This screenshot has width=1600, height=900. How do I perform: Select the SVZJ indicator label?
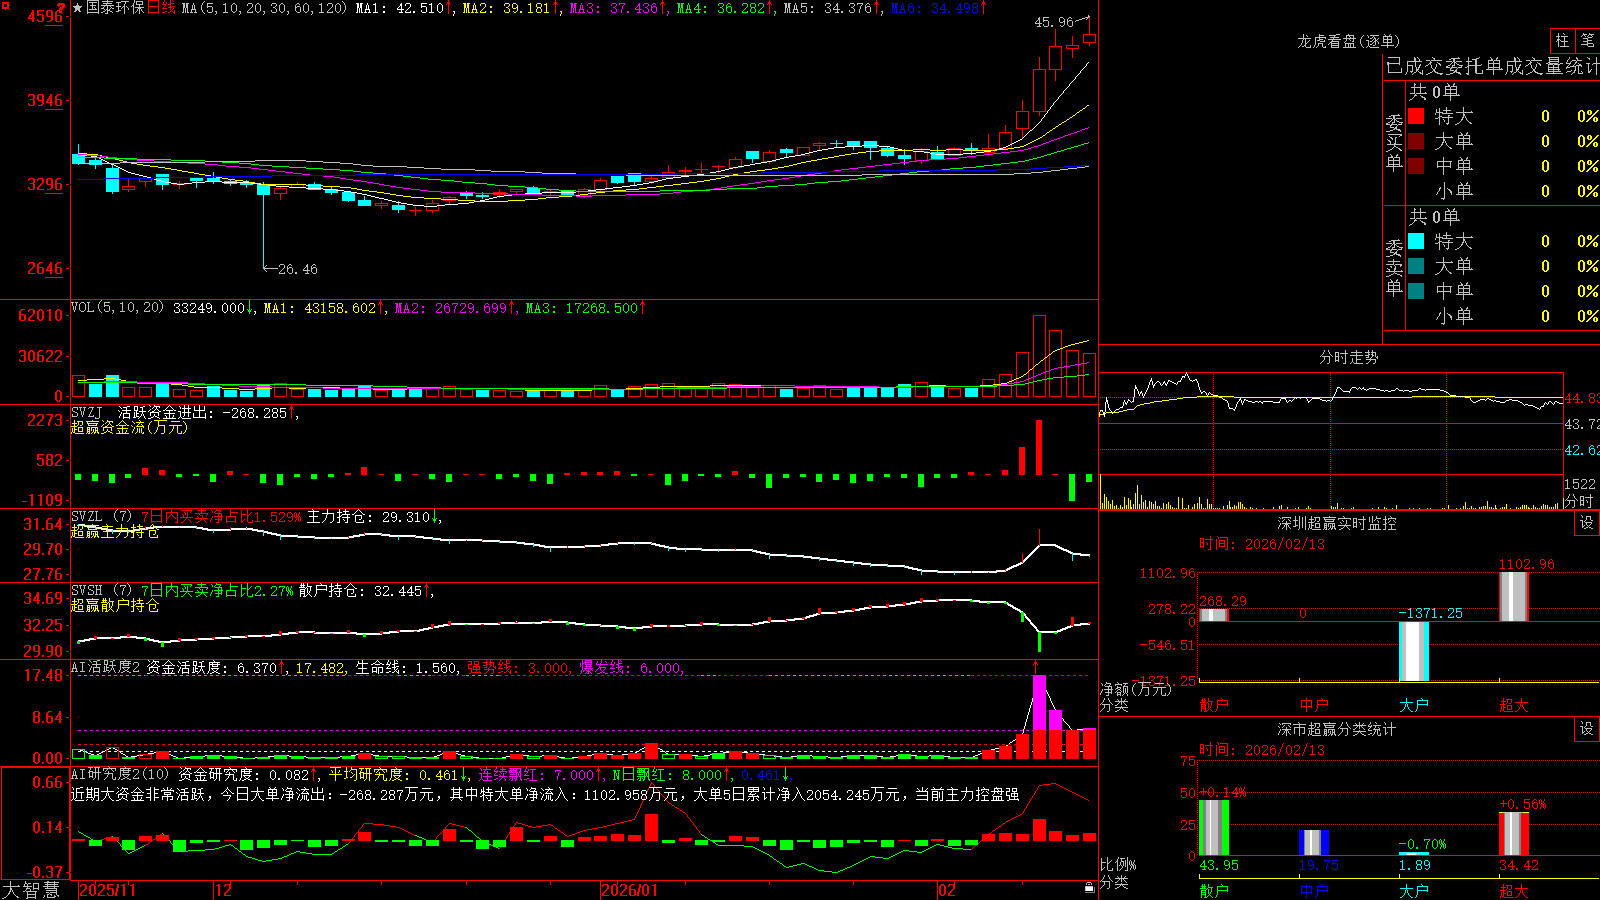click(x=87, y=412)
